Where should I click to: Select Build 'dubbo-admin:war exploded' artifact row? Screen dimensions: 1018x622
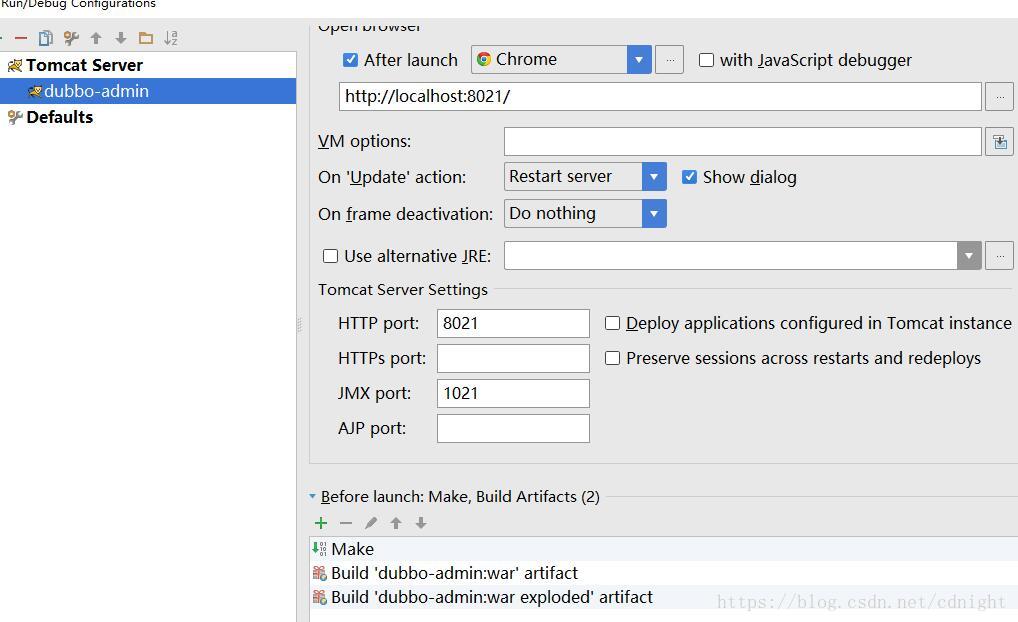coord(664,597)
